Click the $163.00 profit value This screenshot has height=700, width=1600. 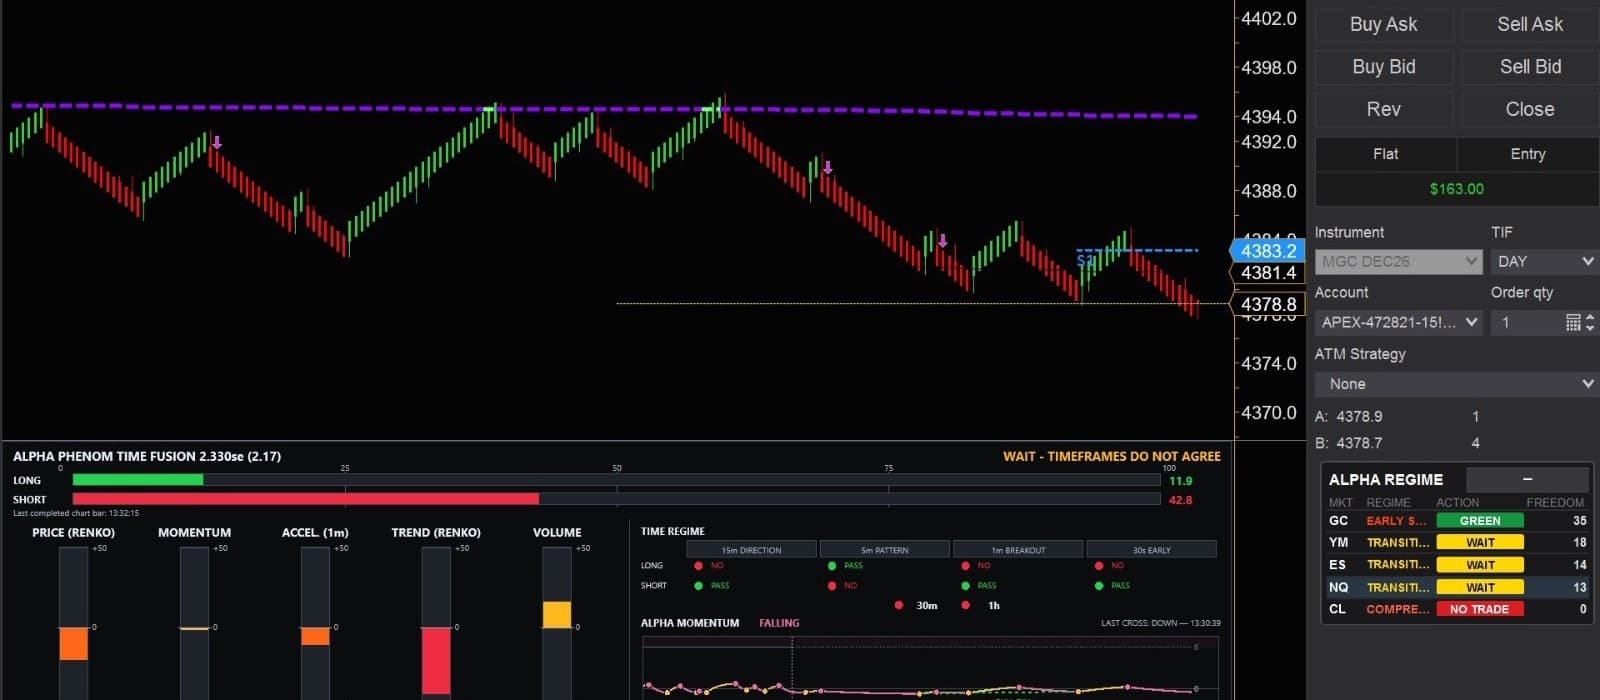1456,189
